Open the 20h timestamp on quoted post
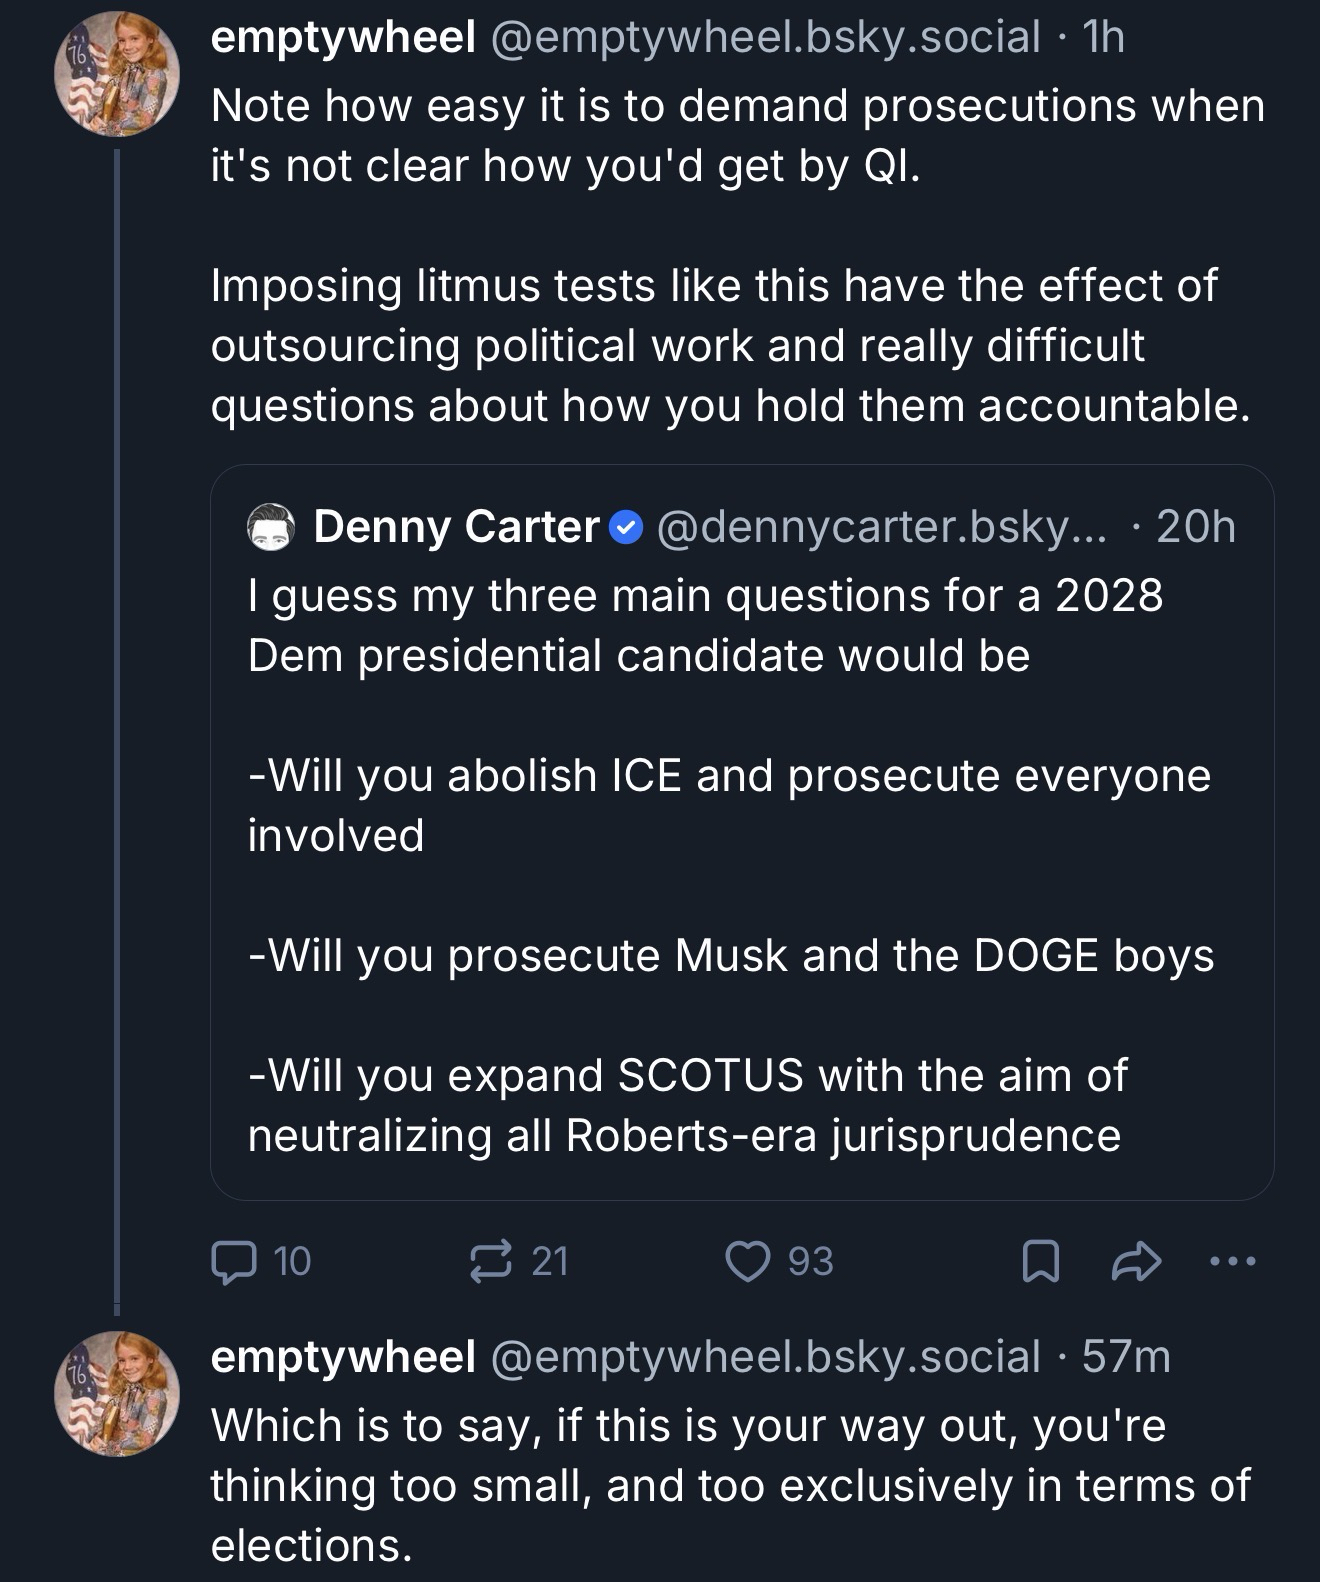Image resolution: width=1320 pixels, height=1582 pixels. click(1196, 526)
